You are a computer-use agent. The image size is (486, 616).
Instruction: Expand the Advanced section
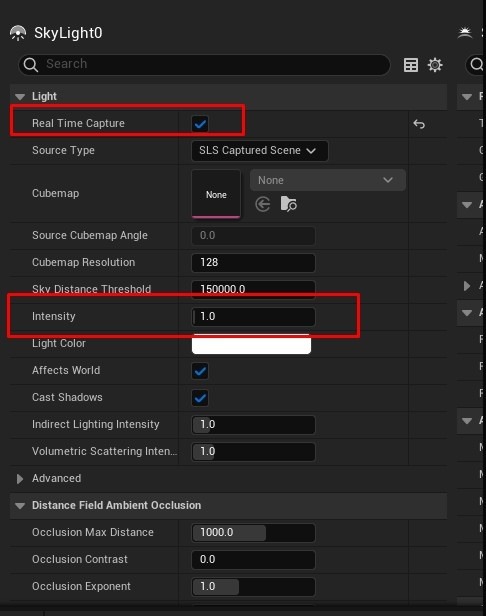pos(20,478)
